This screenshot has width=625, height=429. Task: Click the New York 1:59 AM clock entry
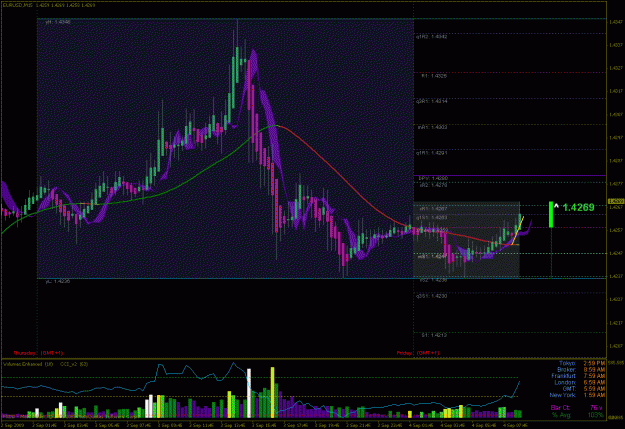coord(577,395)
